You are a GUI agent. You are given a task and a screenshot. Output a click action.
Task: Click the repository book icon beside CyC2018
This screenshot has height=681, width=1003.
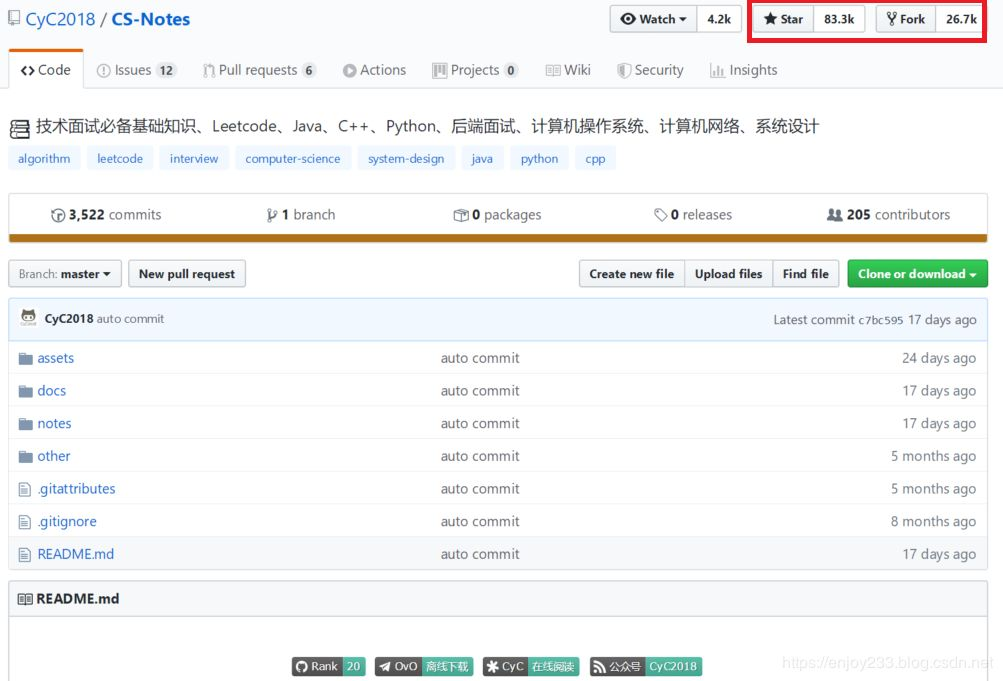(x=14, y=18)
